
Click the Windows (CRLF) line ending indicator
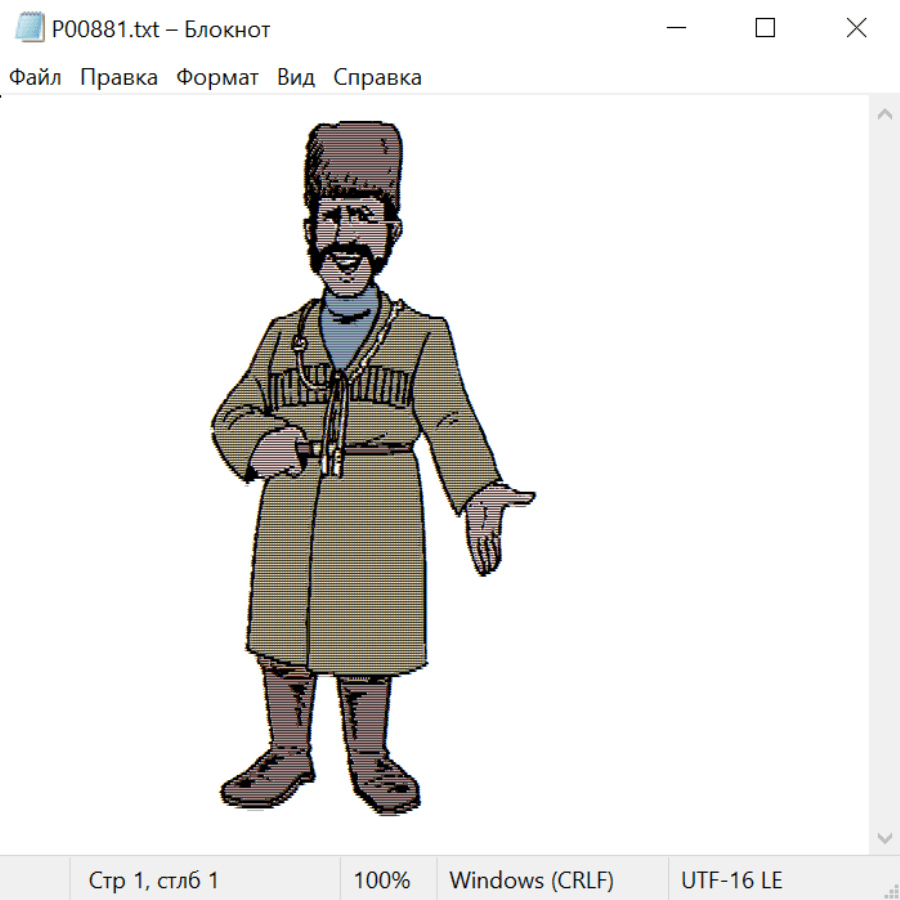point(531,881)
